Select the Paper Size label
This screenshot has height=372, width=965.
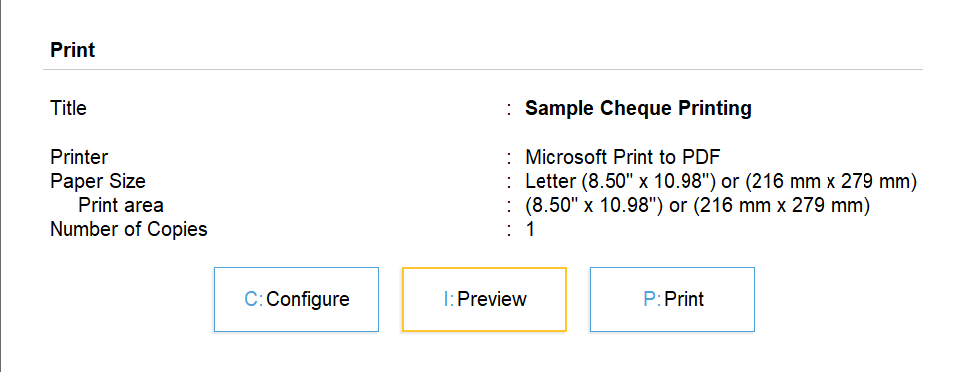tap(98, 182)
